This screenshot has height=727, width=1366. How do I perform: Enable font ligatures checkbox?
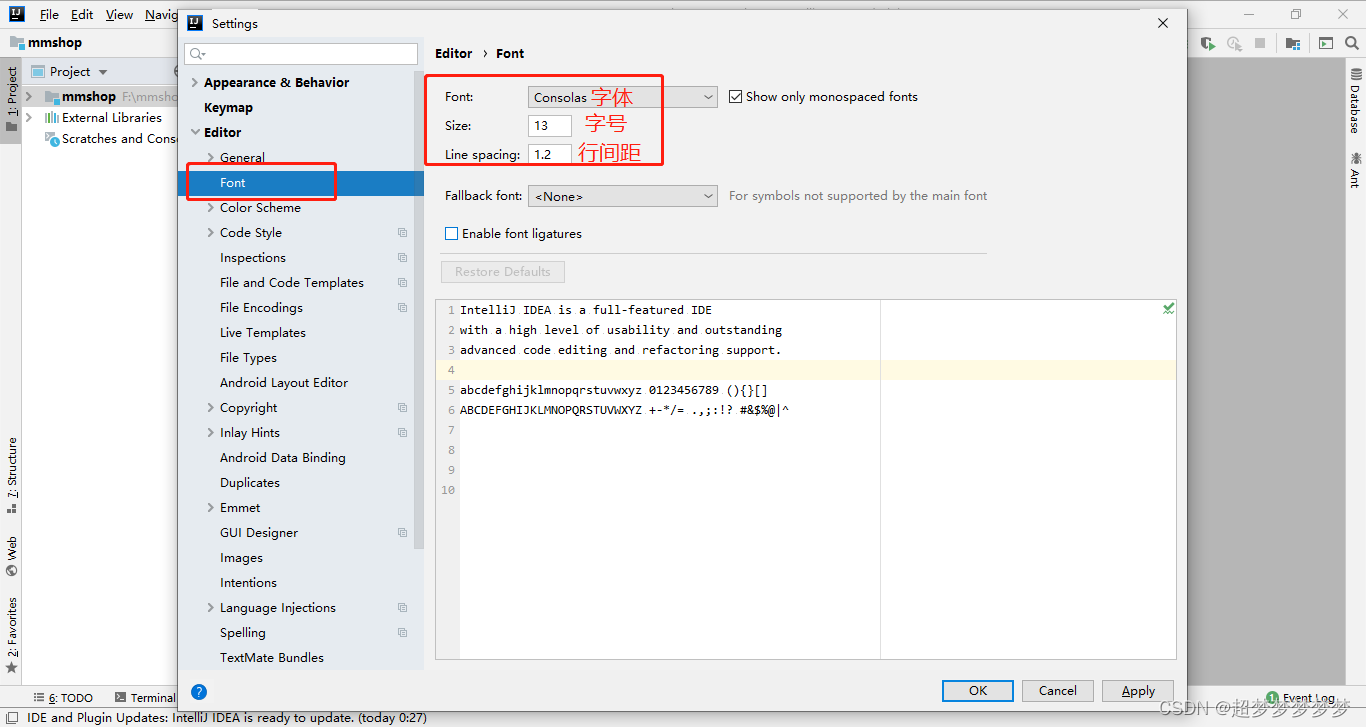(452, 234)
